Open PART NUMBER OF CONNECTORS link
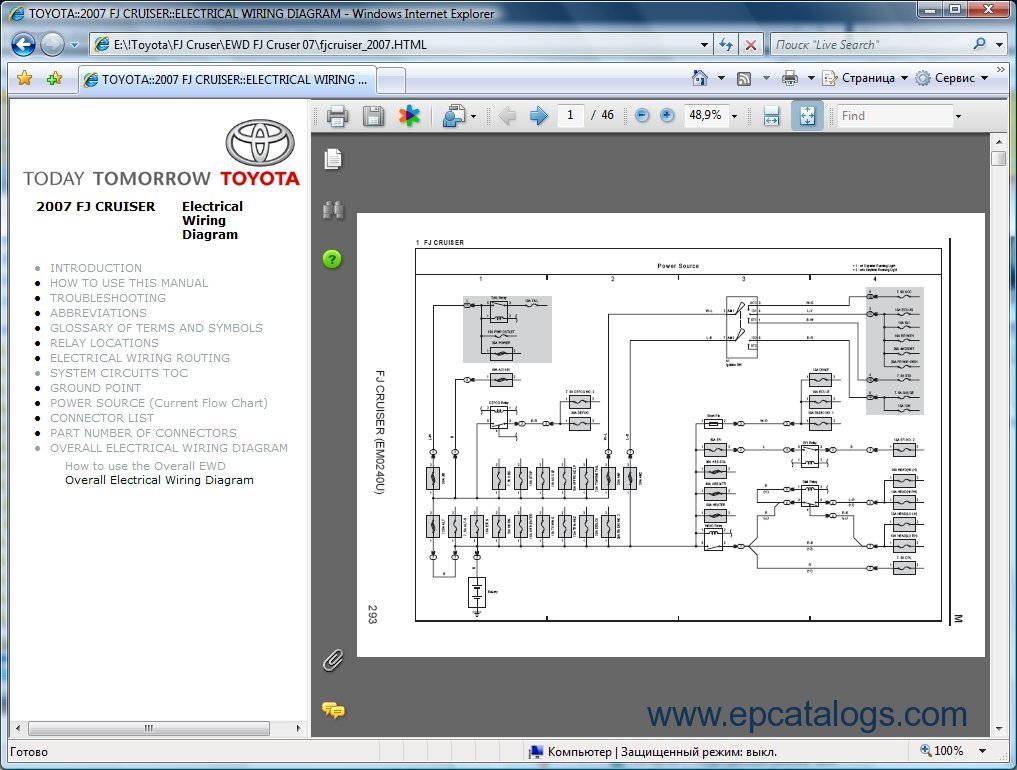Image resolution: width=1017 pixels, height=770 pixels. (143, 433)
